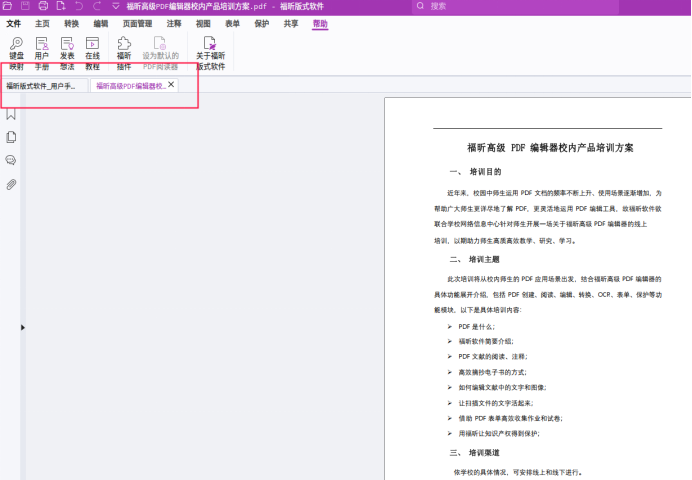Switch to 福昕版式软件_用户手册 document tab
The image size is (692, 480).
click(x=45, y=86)
